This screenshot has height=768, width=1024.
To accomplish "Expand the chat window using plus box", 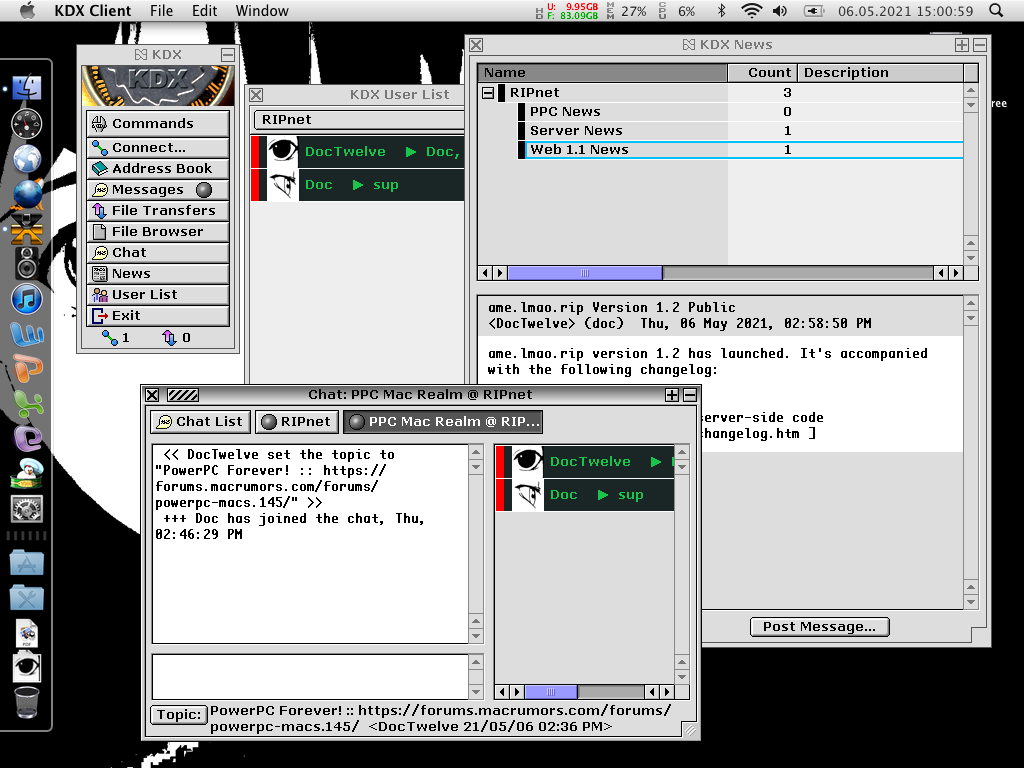I will click(672, 395).
